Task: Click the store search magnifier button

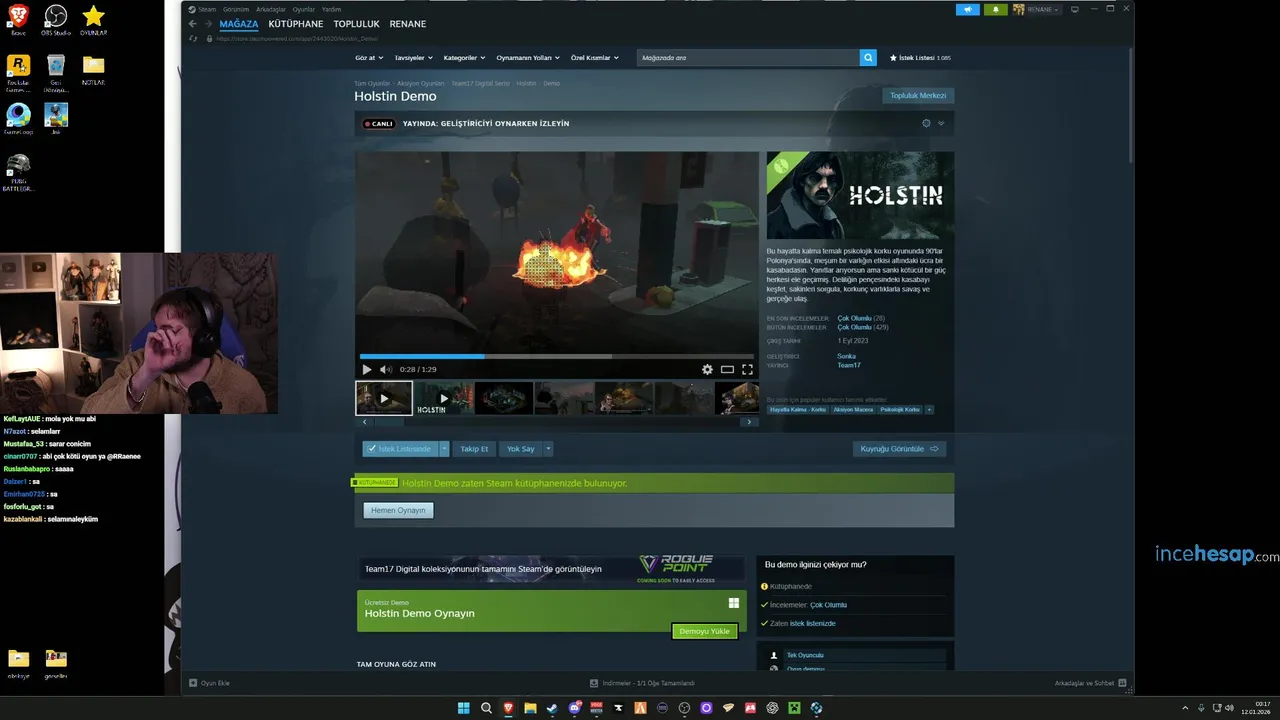Action: click(868, 58)
